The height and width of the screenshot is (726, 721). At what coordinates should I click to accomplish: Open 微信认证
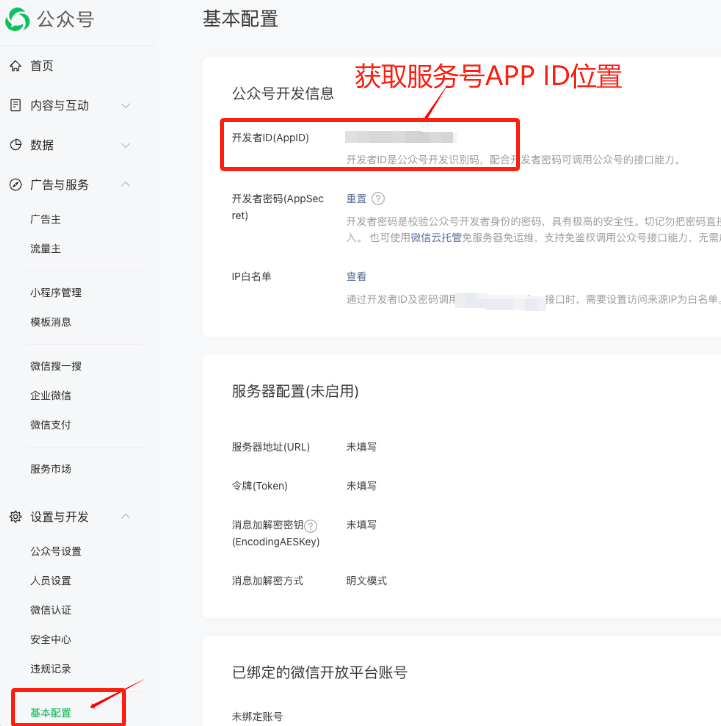pos(51,610)
